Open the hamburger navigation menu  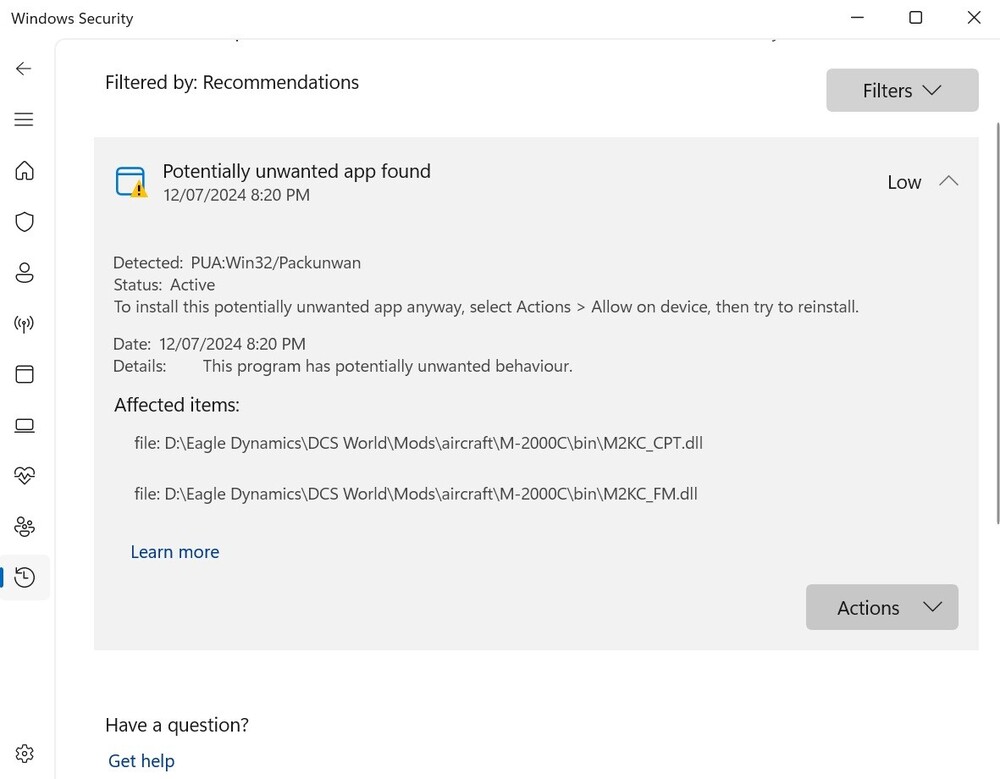tap(24, 120)
